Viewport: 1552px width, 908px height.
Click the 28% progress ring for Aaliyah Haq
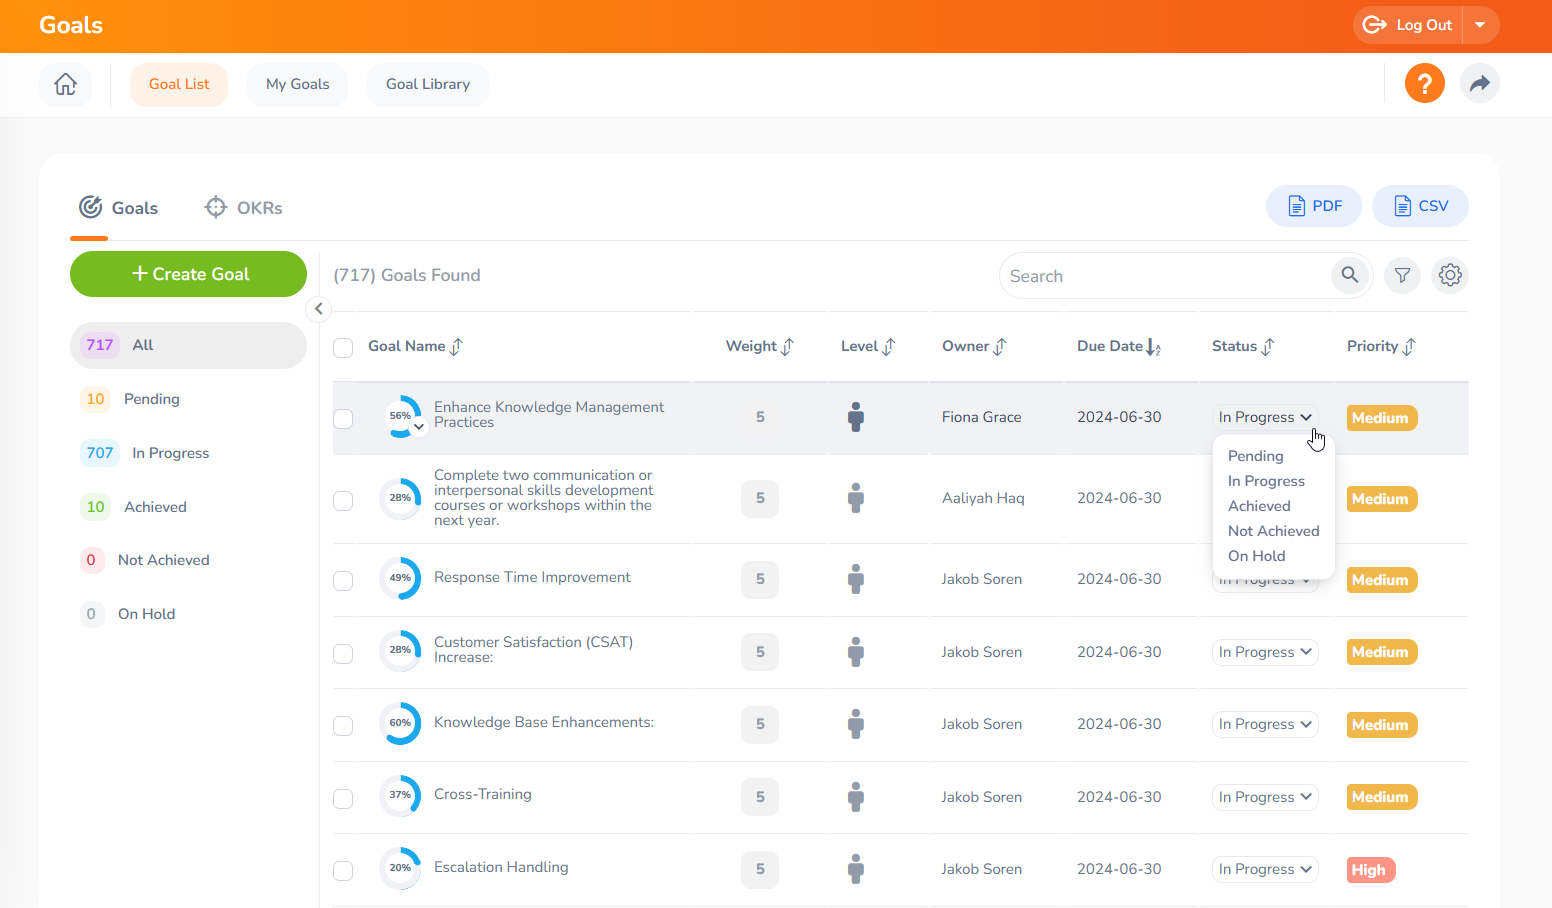(x=400, y=498)
